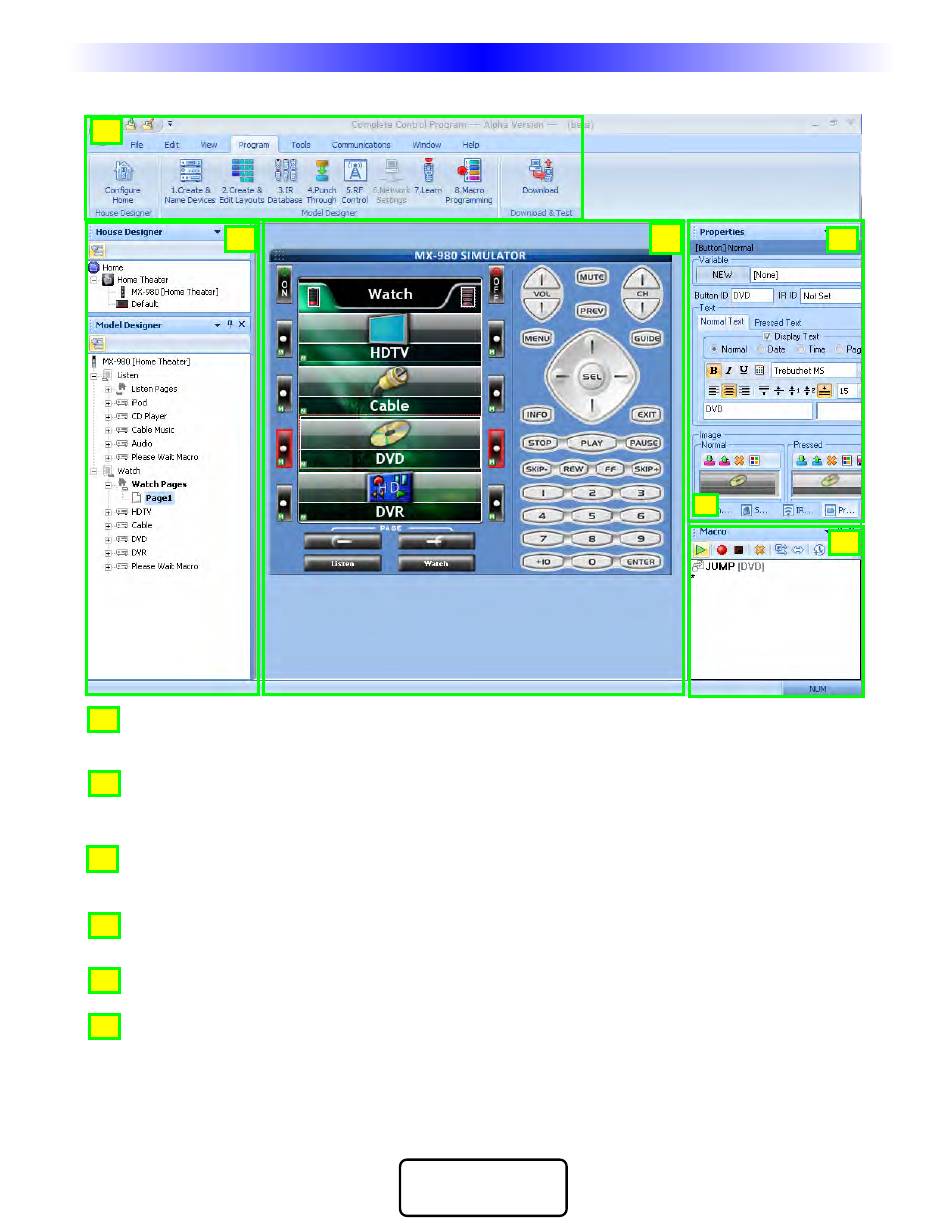Open Create & Name Devices
The height and width of the screenshot is (1229, 950).
(189, 180)
